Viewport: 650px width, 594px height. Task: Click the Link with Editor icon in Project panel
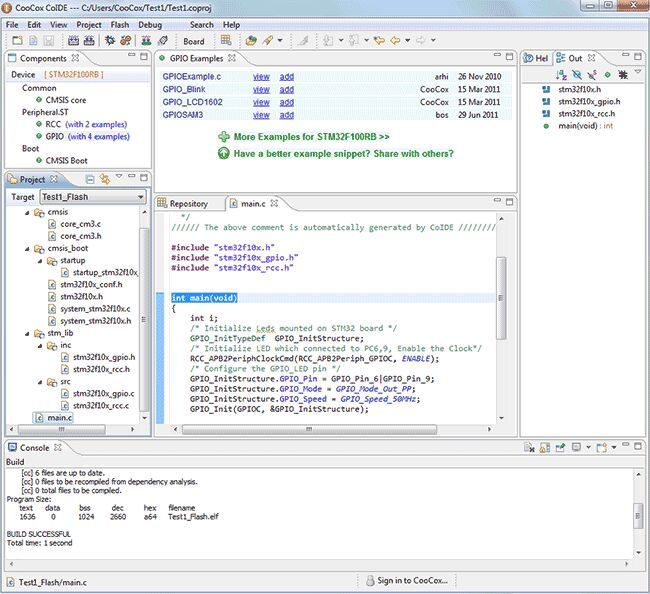pyautogui.click(x=105, y=179)
